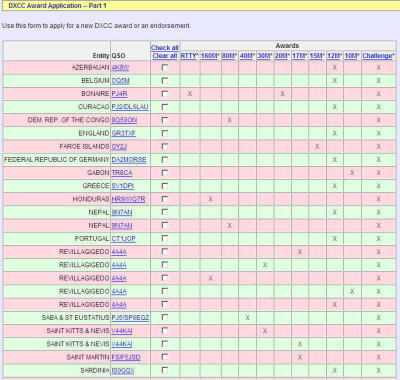Screen dimensions: 400x380
Task: Open the 20M award column link
Action: [x=282, y=56]
